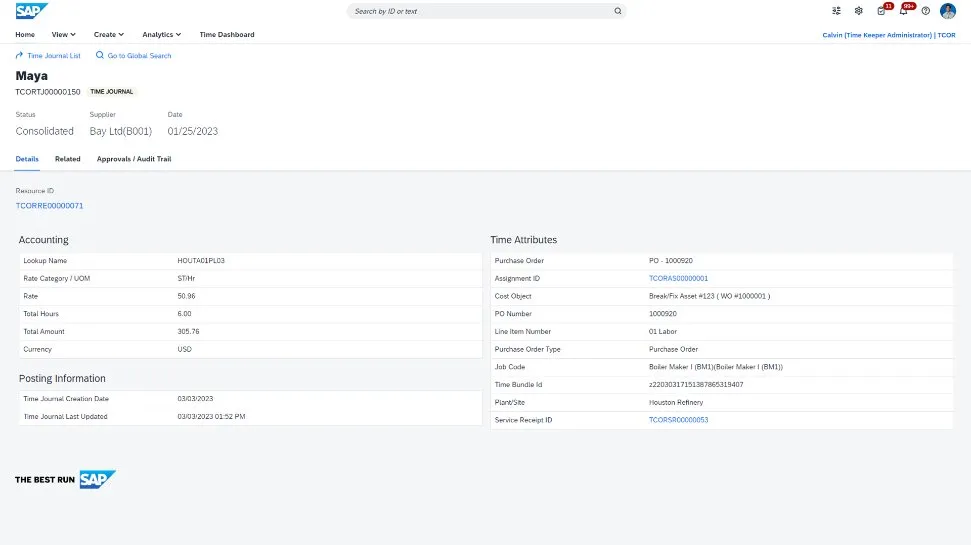Open the Time Dashboard menu item
The height and width of the screenshot is (545, 971).
227,34
